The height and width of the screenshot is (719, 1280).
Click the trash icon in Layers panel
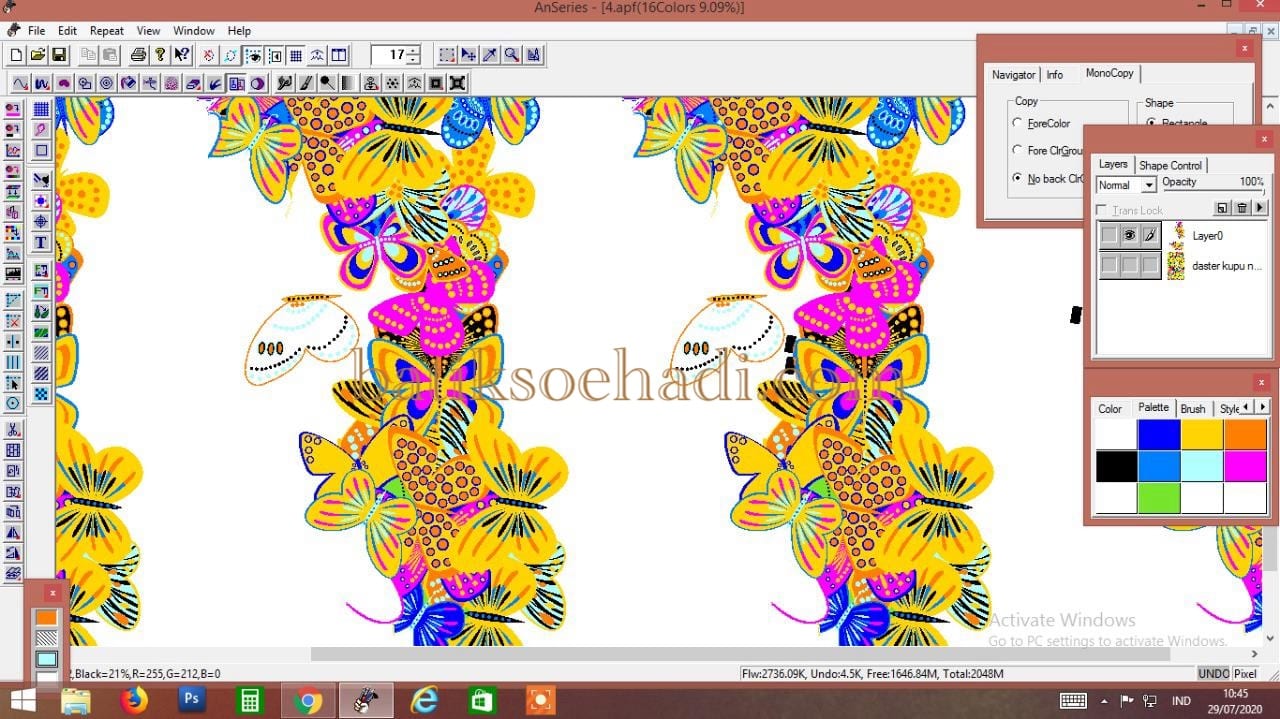(x=1241, y=208)
